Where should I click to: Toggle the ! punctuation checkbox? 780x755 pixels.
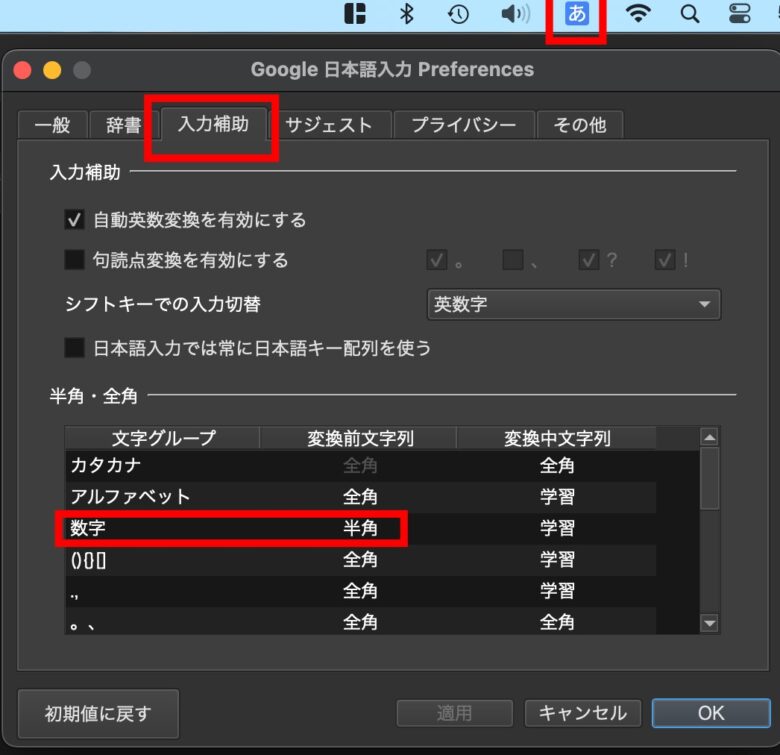665,260
